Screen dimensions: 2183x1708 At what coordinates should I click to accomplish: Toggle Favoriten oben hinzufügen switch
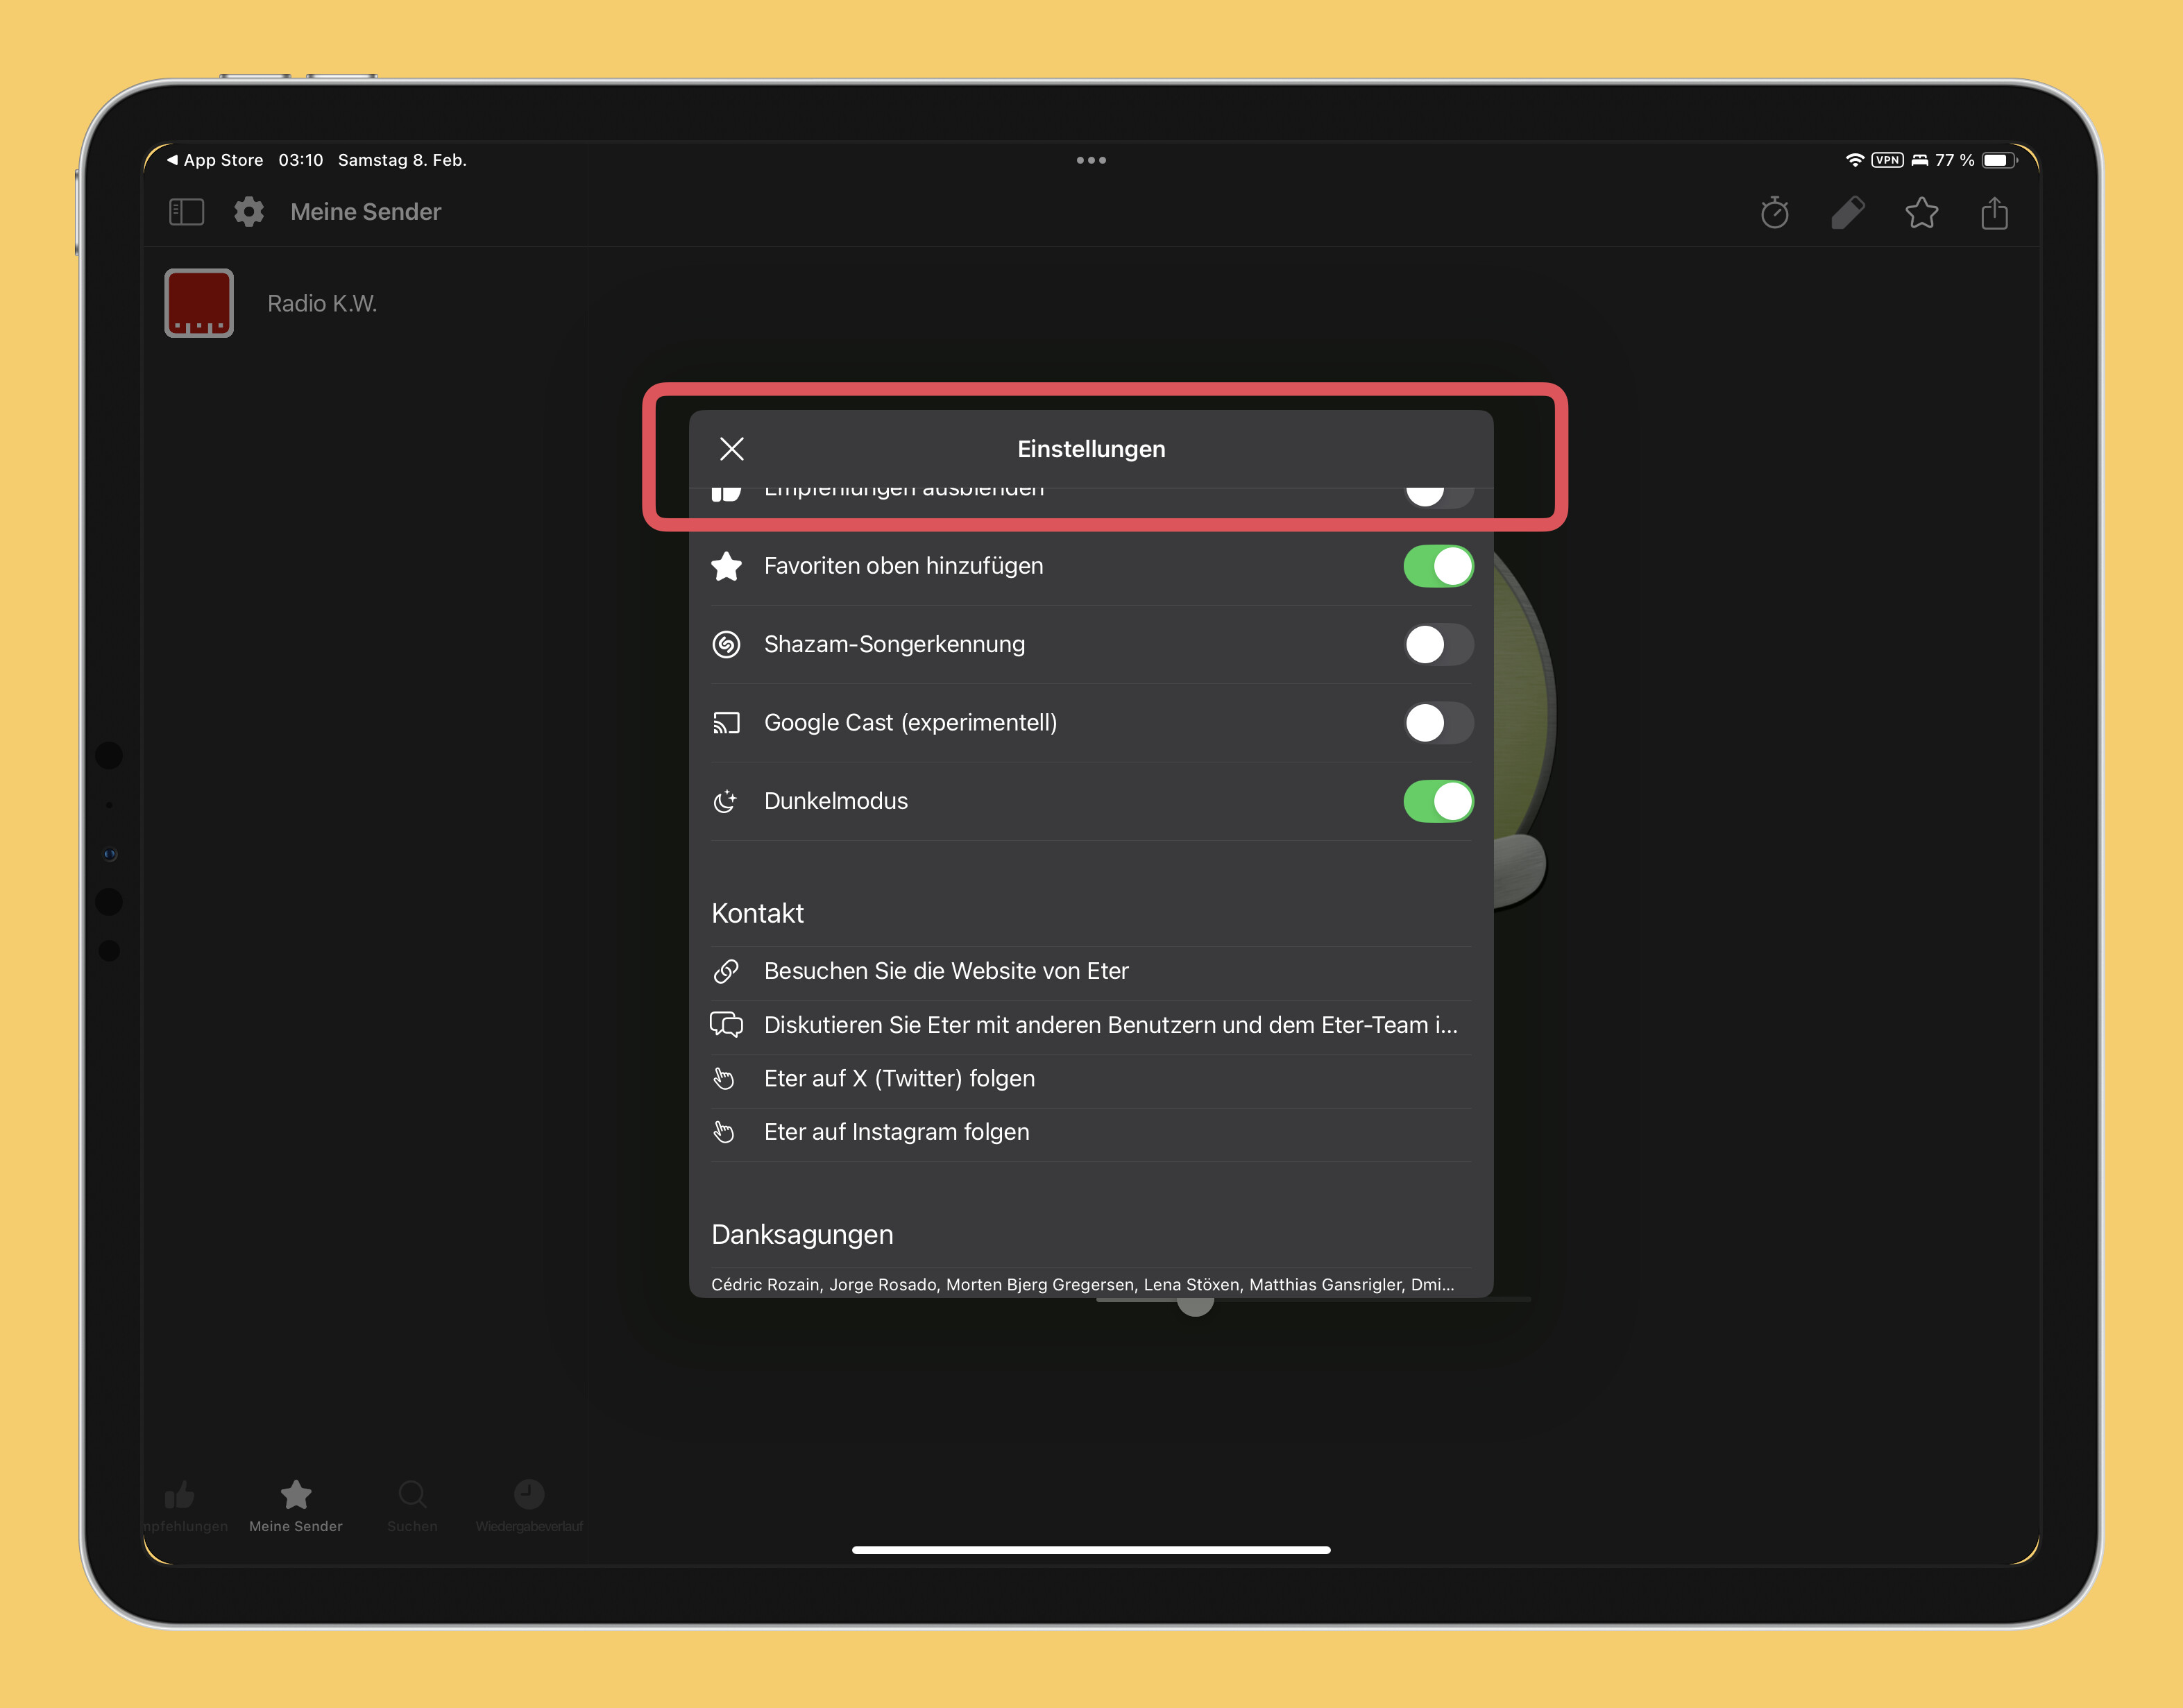(1438, 566)
